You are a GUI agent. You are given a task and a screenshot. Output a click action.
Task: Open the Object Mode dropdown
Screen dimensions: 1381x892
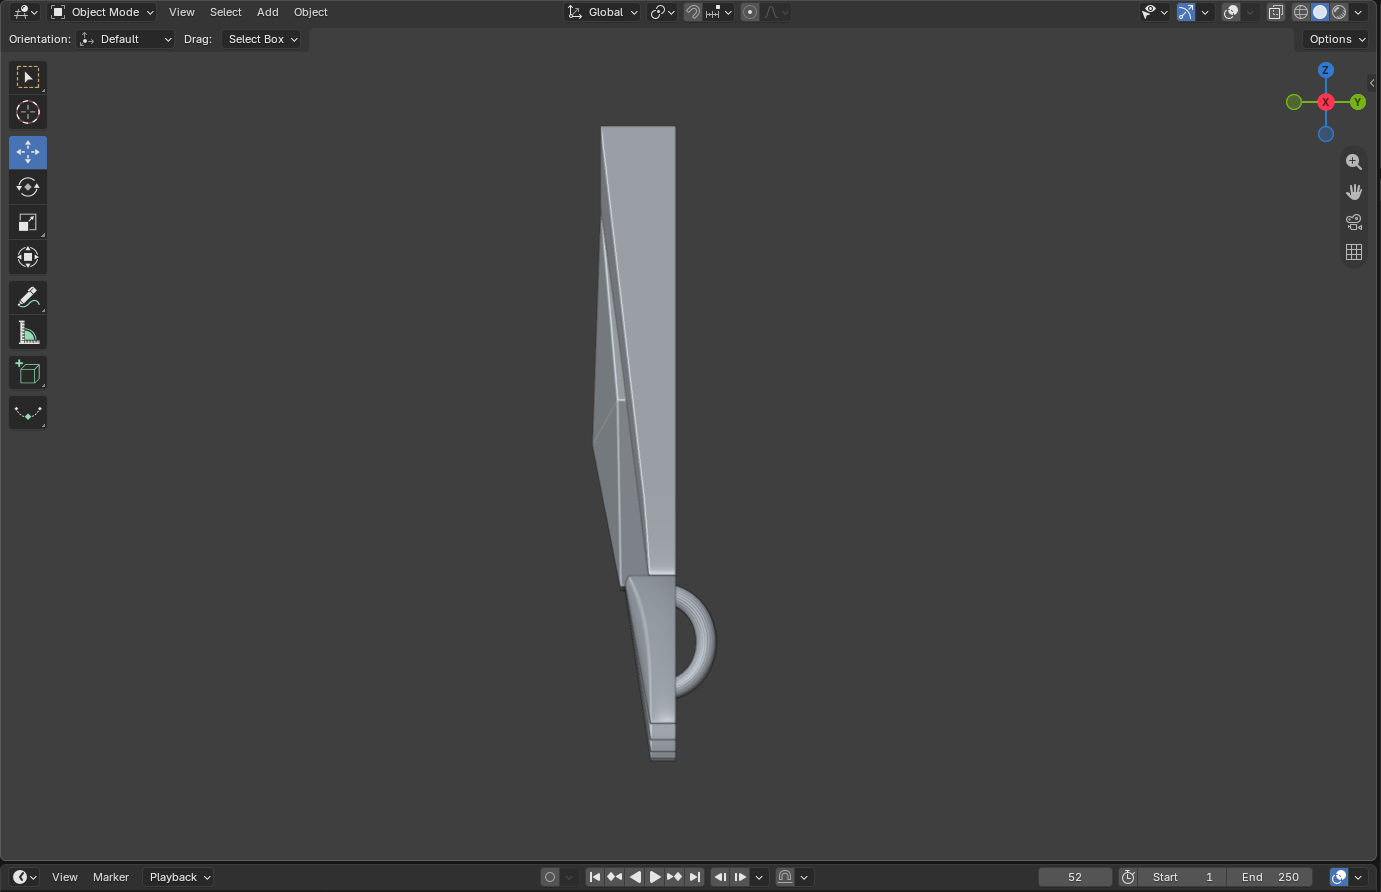[103, 12]
